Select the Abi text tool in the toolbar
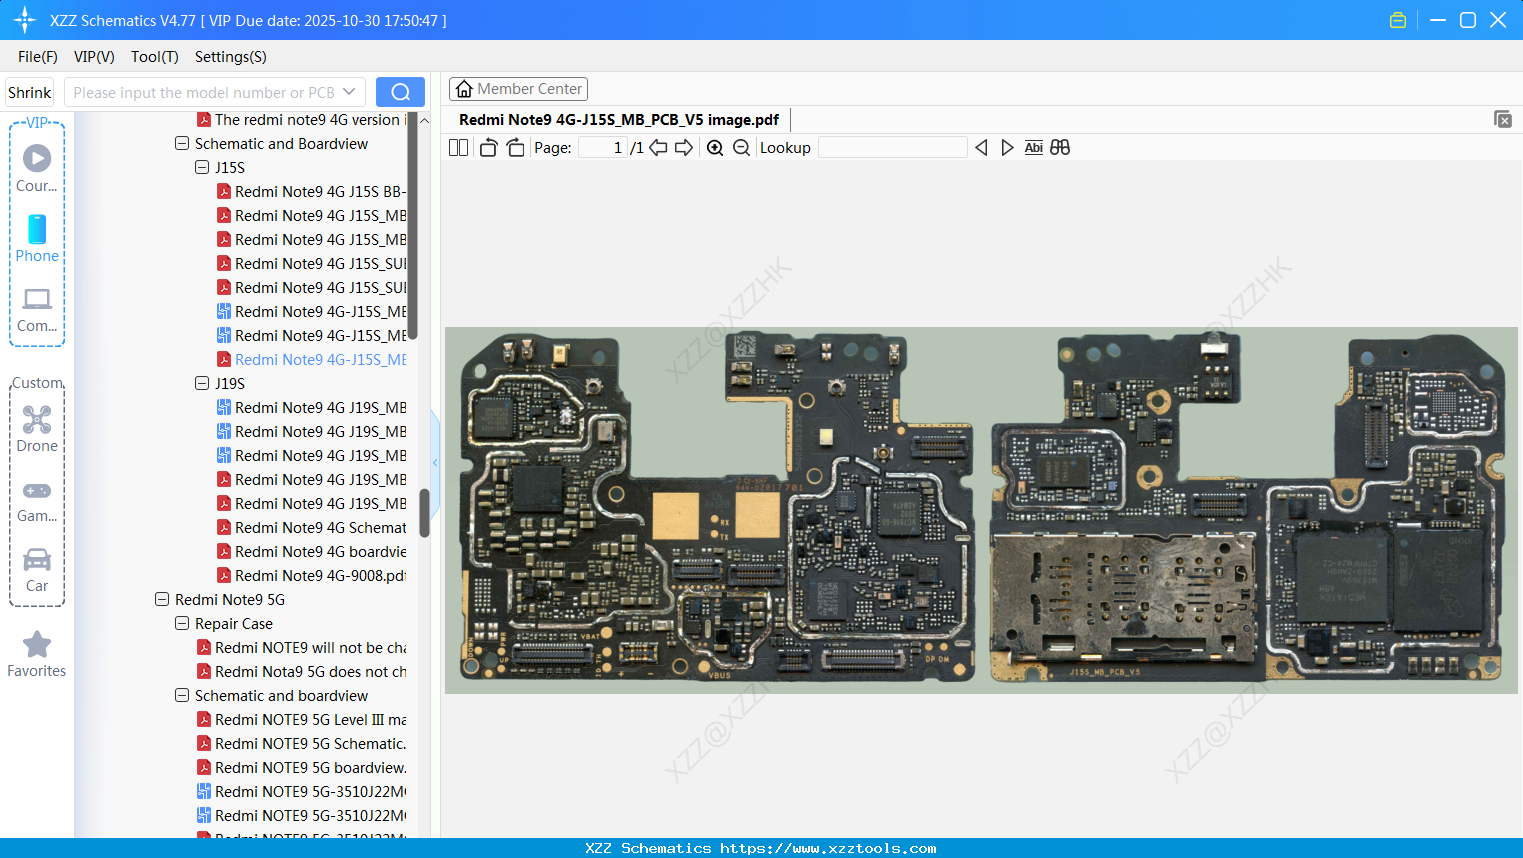 tap(1033, 147)
